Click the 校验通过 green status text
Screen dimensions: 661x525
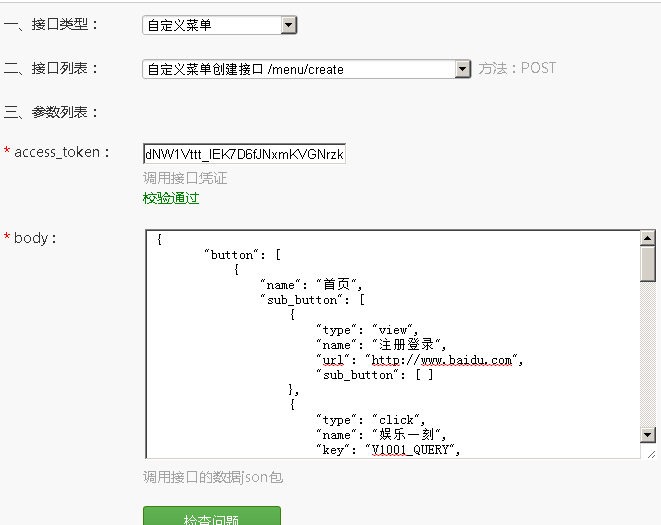[x=171, y=198]
